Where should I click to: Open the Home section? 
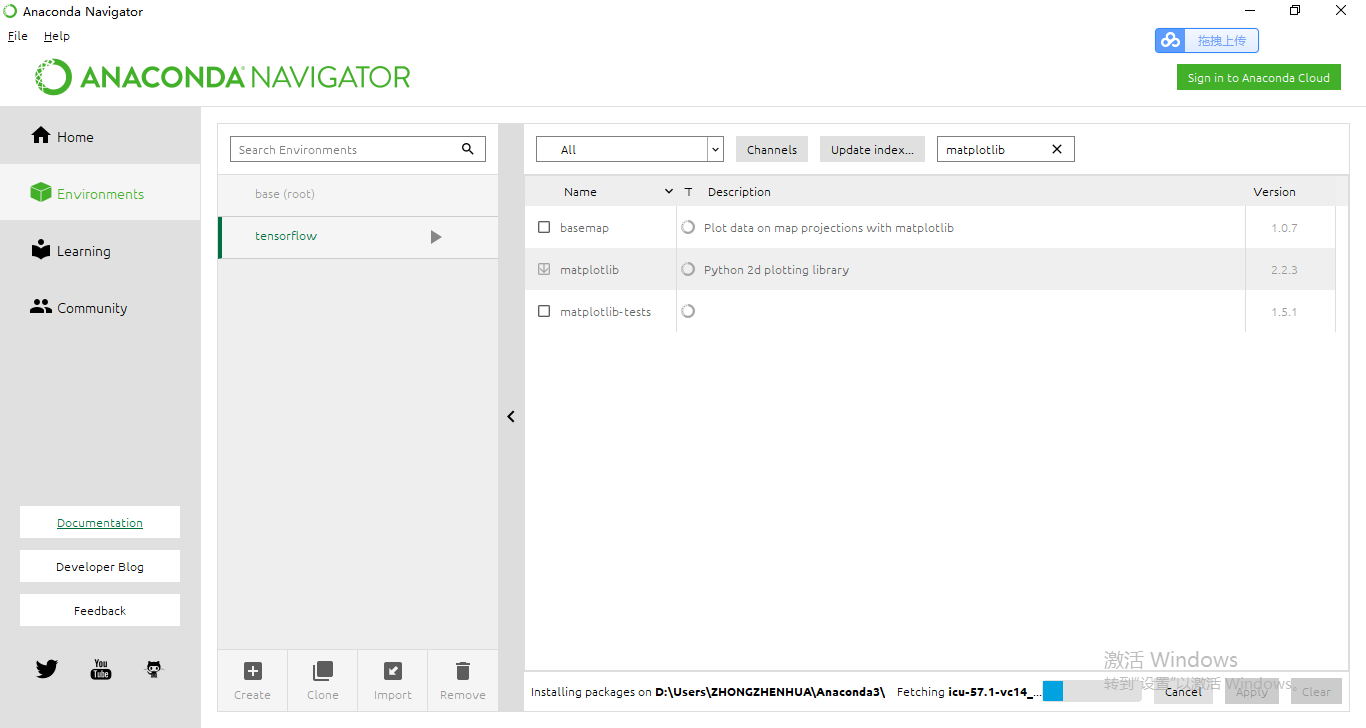(x=100, y=137)
